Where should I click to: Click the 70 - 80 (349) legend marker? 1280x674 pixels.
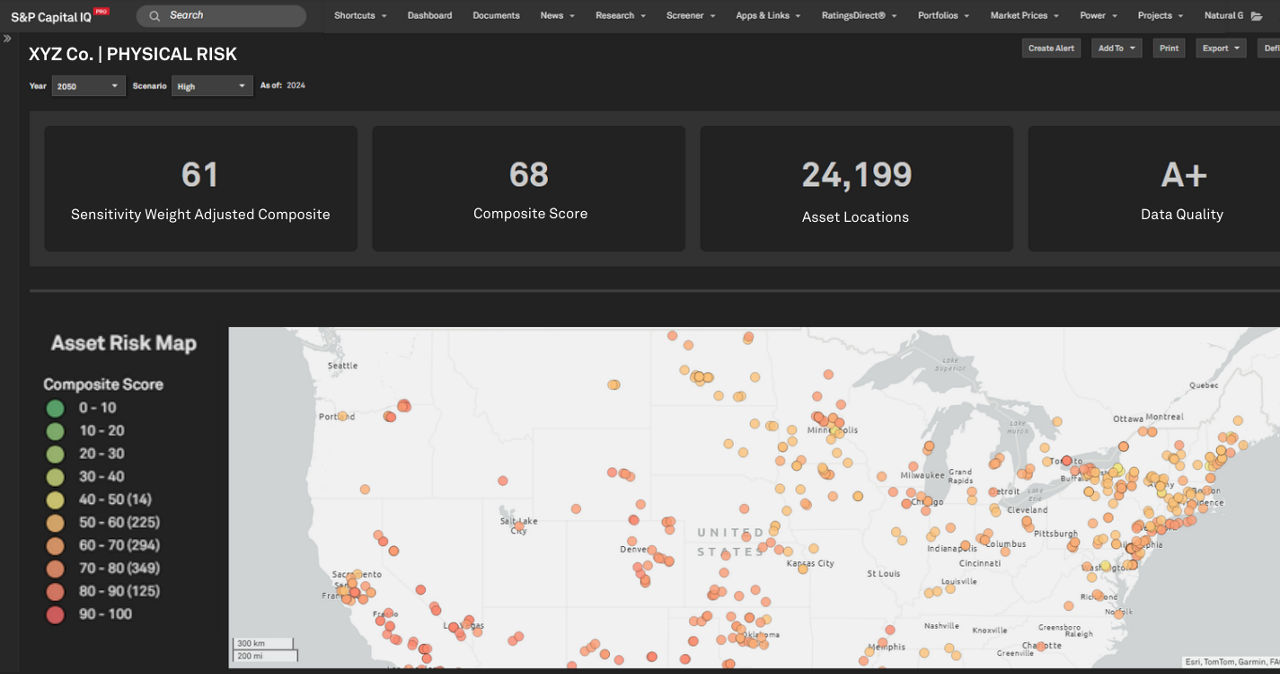coord(55,569)
